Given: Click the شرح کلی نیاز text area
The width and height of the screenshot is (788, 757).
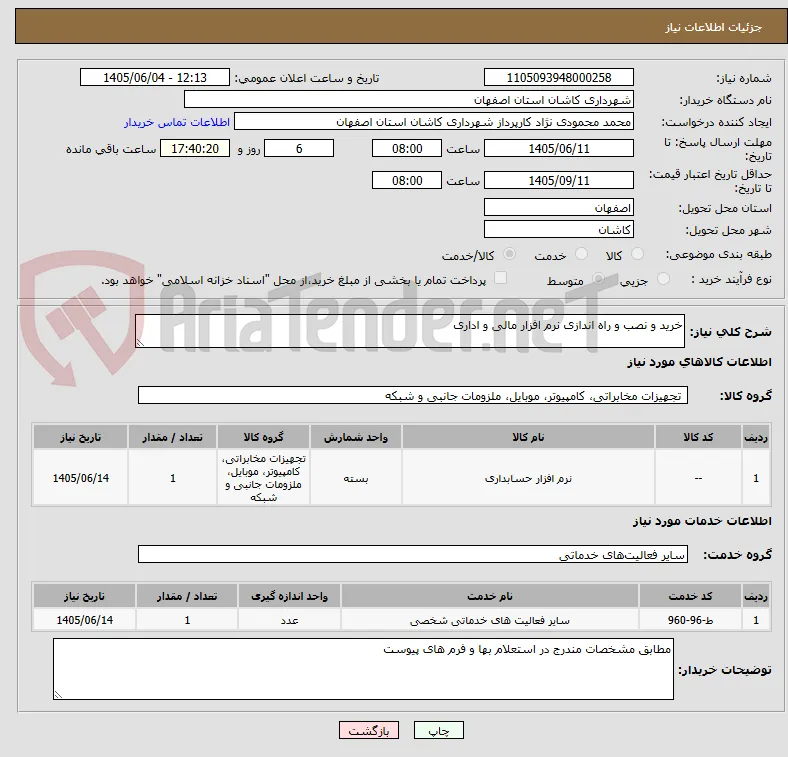Looking at the screenshot, I should point(410,331).
